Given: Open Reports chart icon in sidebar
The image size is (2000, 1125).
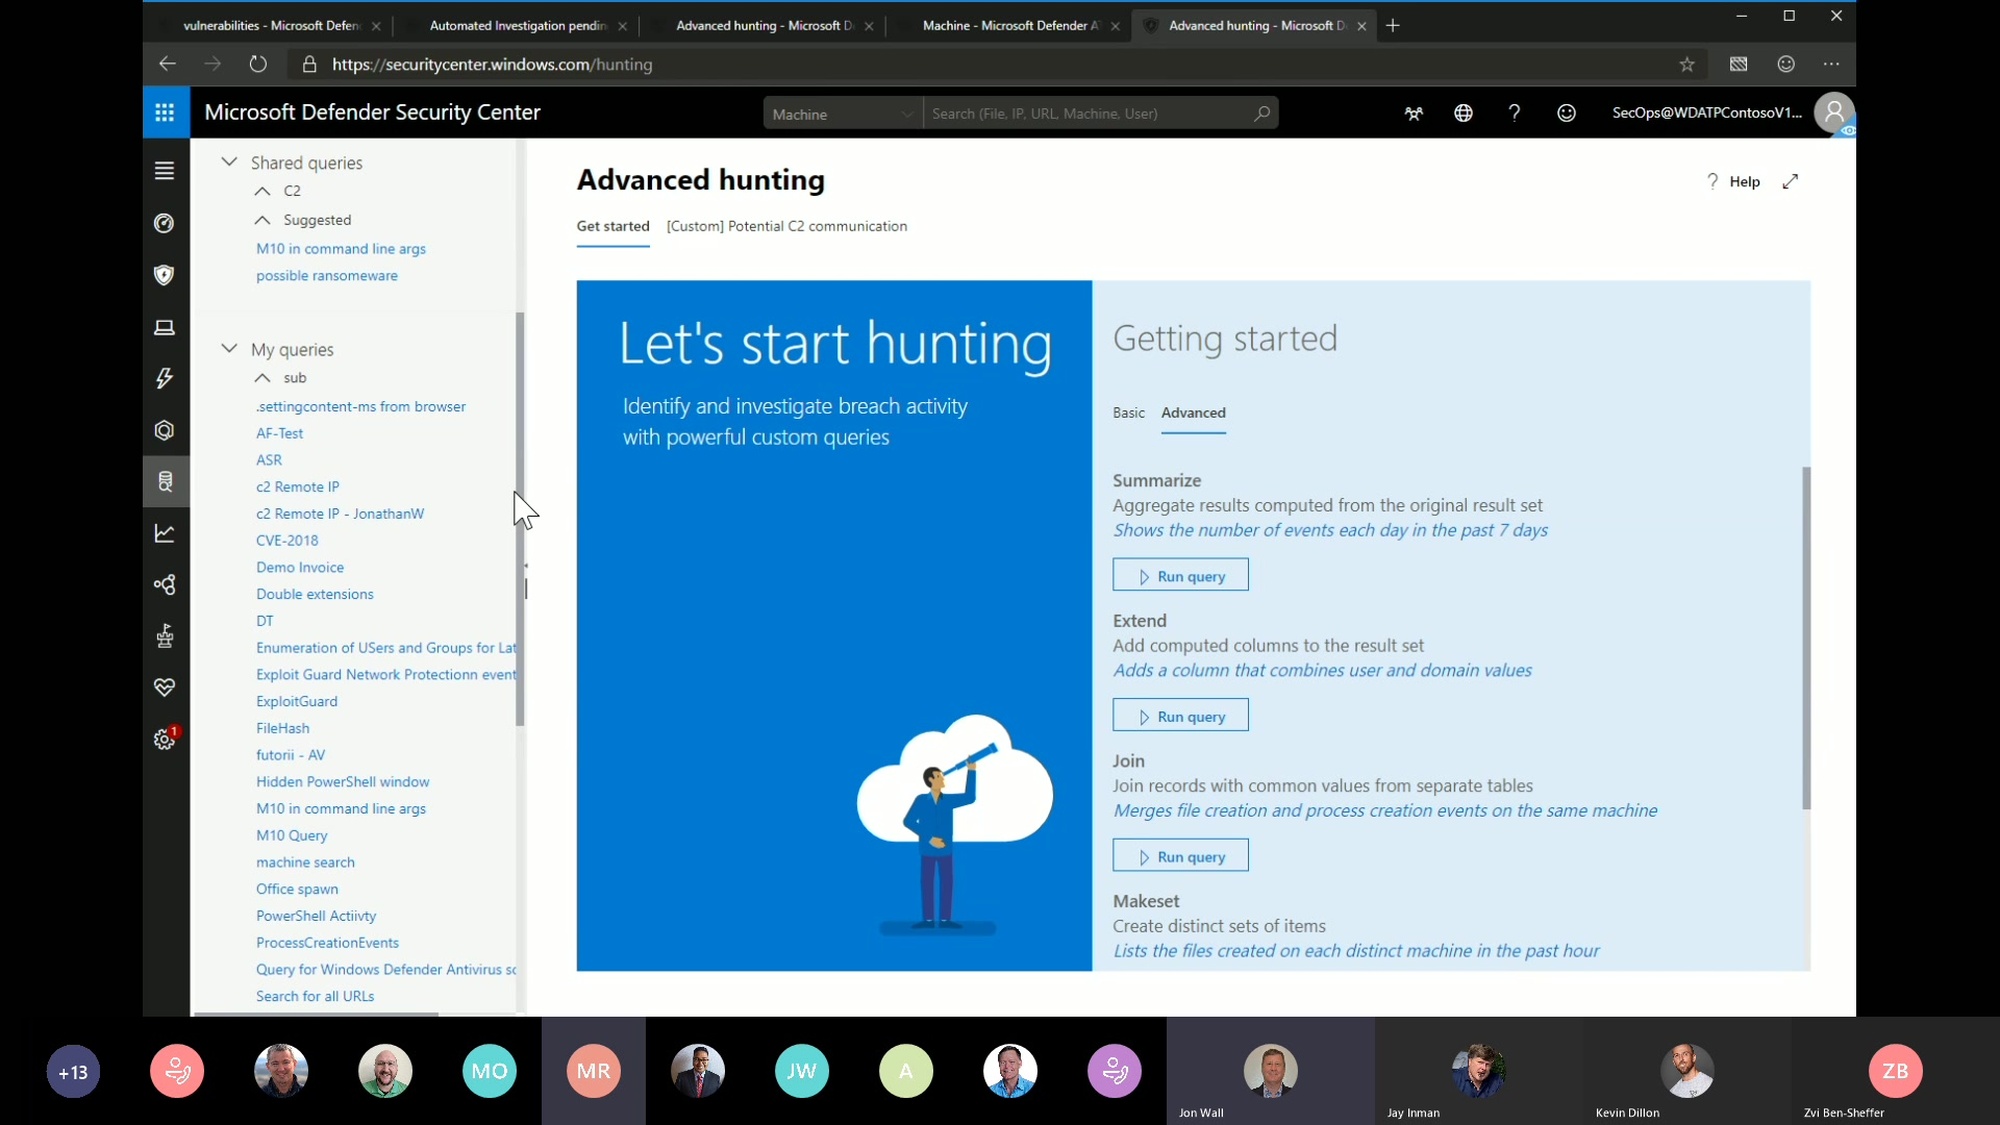Looking at the screenshot, I should [x=165, y=533].
